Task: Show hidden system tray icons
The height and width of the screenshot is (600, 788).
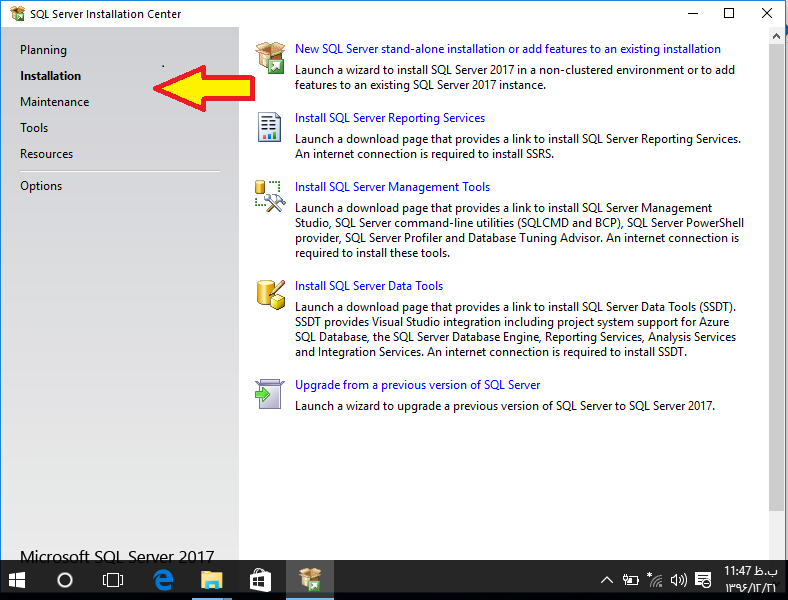Action: tap(606, 580)
